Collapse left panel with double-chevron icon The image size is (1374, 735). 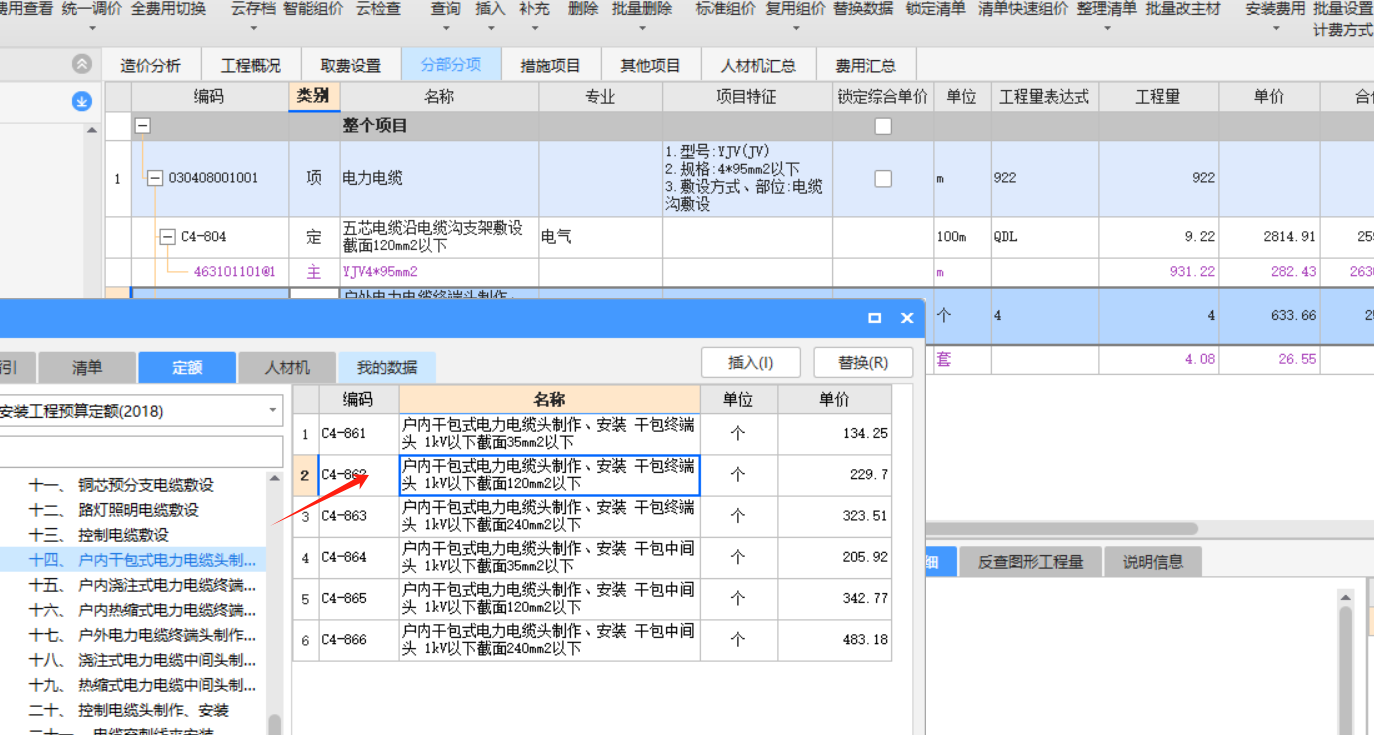point(82,64)
